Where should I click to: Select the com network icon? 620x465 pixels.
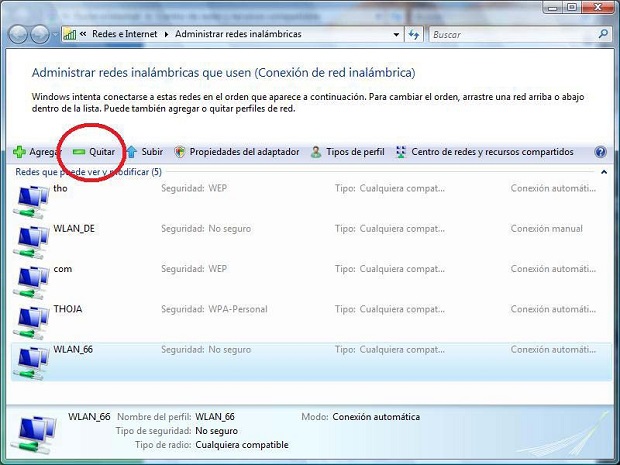(31, 282)
